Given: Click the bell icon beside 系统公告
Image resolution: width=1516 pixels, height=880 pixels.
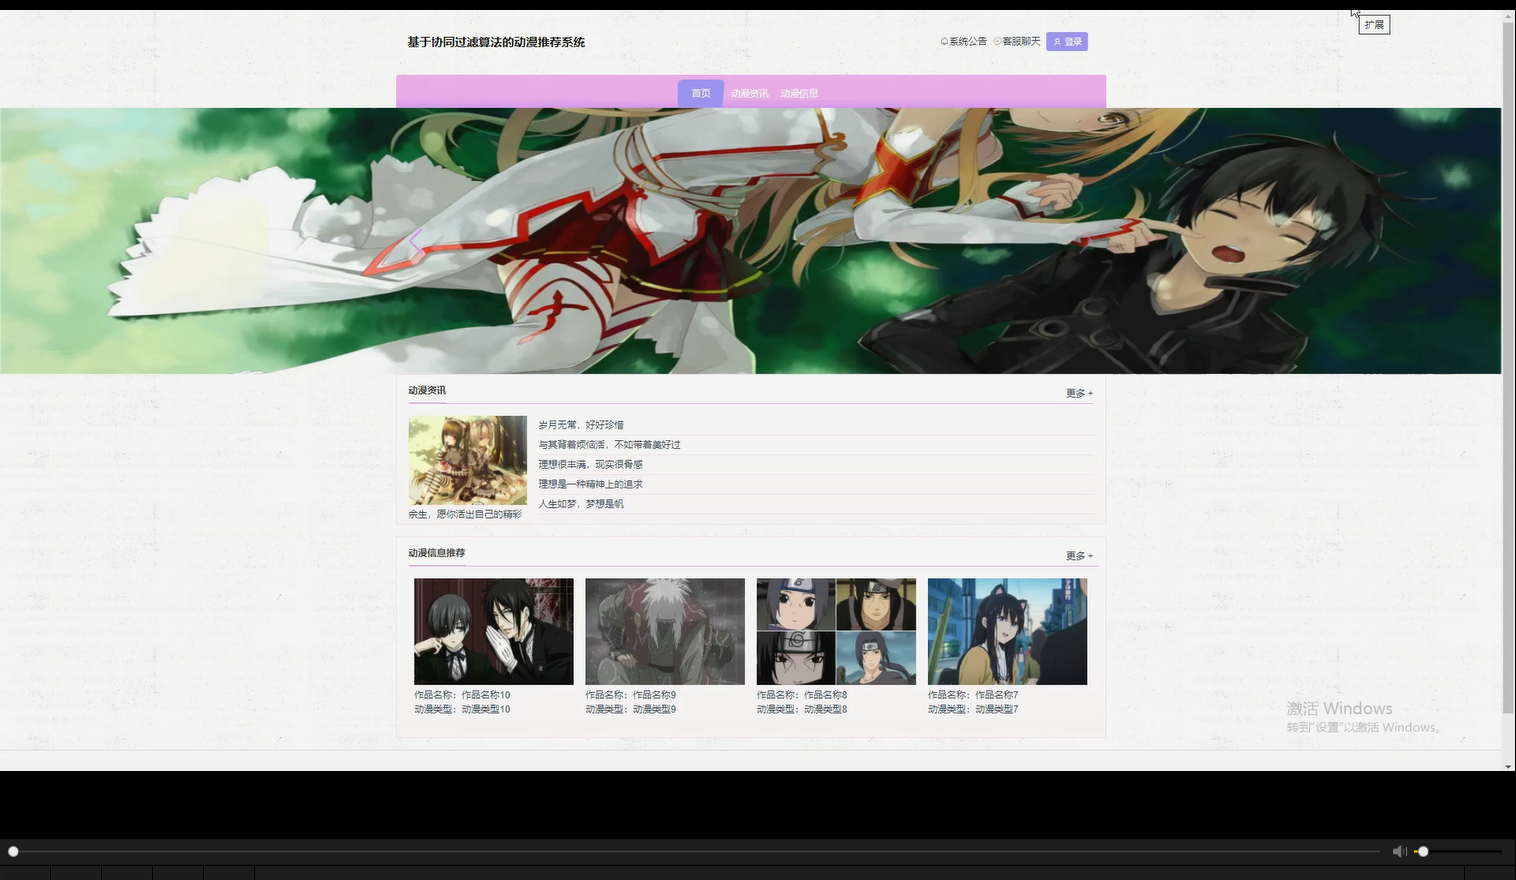Looking at the screenshot, I should tap(943, 41).
